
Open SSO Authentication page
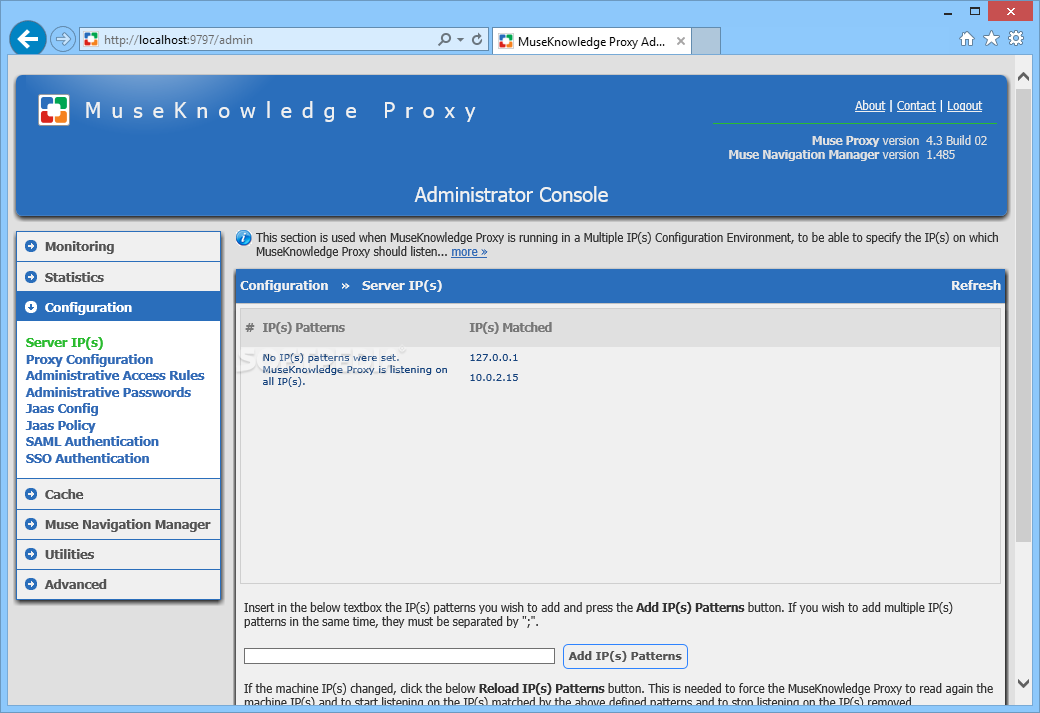click(x=88, y=458)
